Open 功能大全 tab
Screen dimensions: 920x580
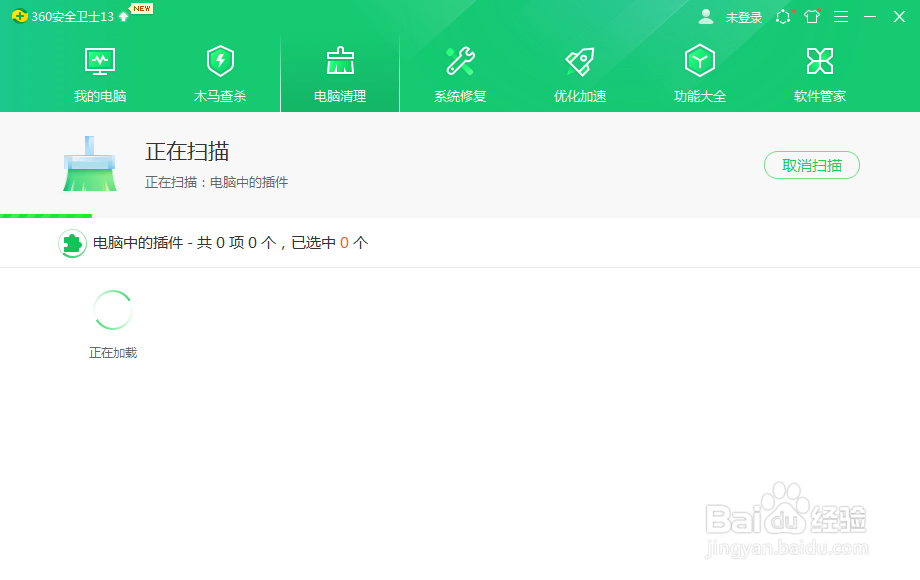point(700,74)
